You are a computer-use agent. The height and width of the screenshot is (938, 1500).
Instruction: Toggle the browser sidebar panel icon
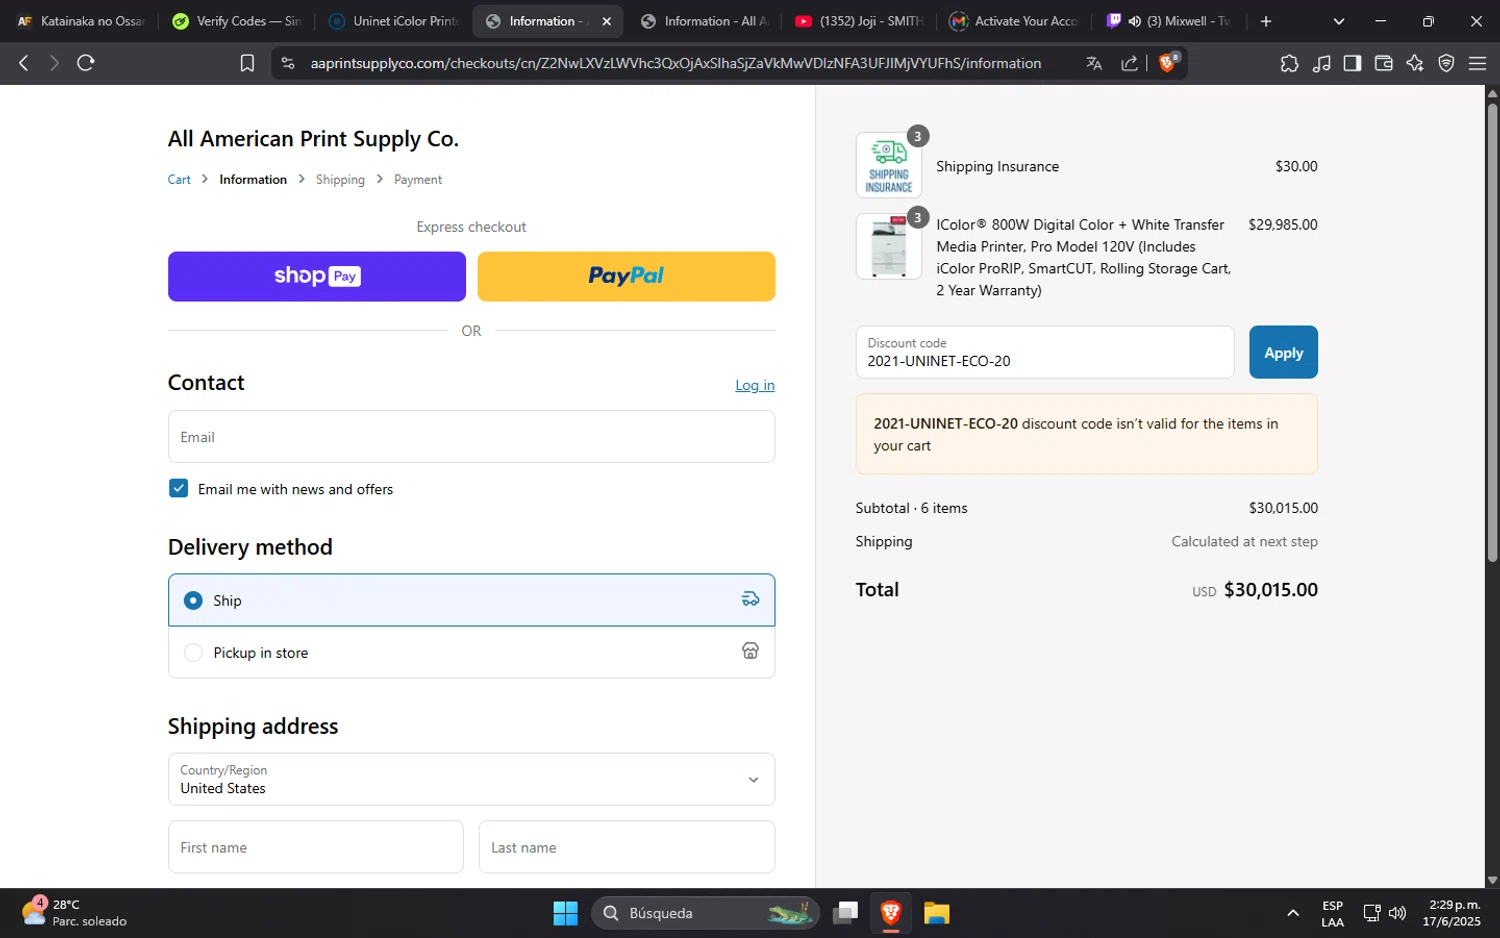[x=1352, y=63]
